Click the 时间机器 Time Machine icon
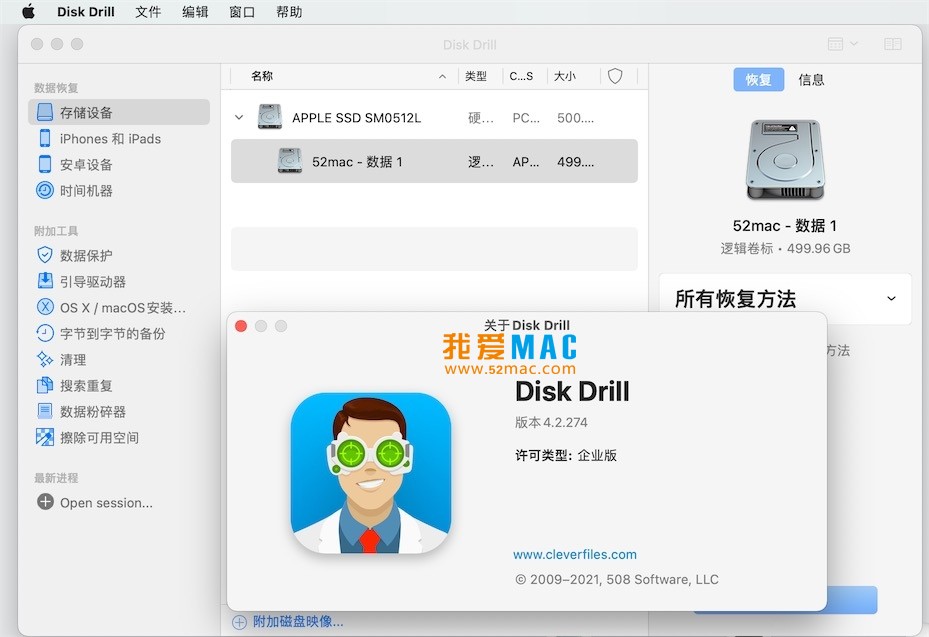929x637 pixels. point(45,190)
